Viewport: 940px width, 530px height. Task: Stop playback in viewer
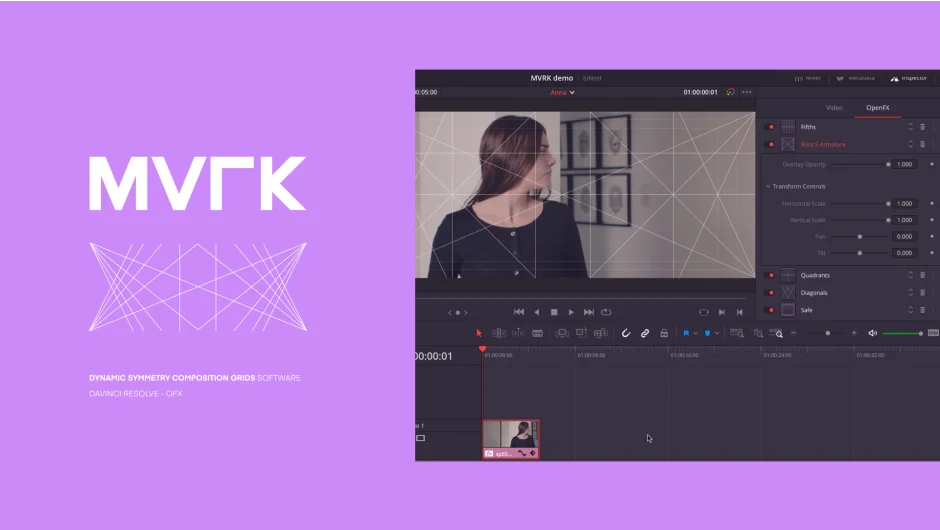click(x=554, y=312)
